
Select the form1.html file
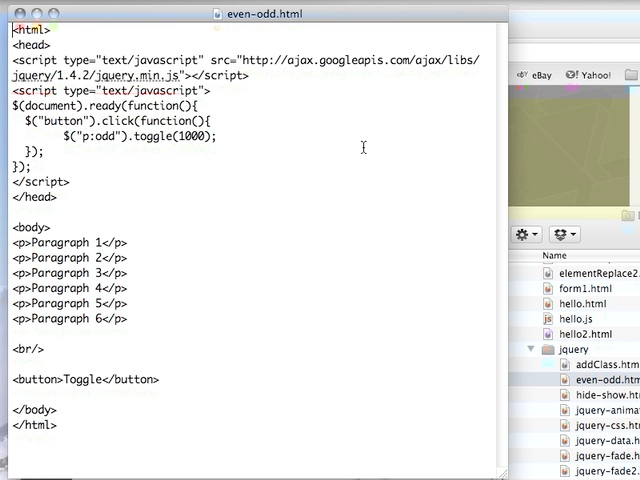click(x=575, y=289)
